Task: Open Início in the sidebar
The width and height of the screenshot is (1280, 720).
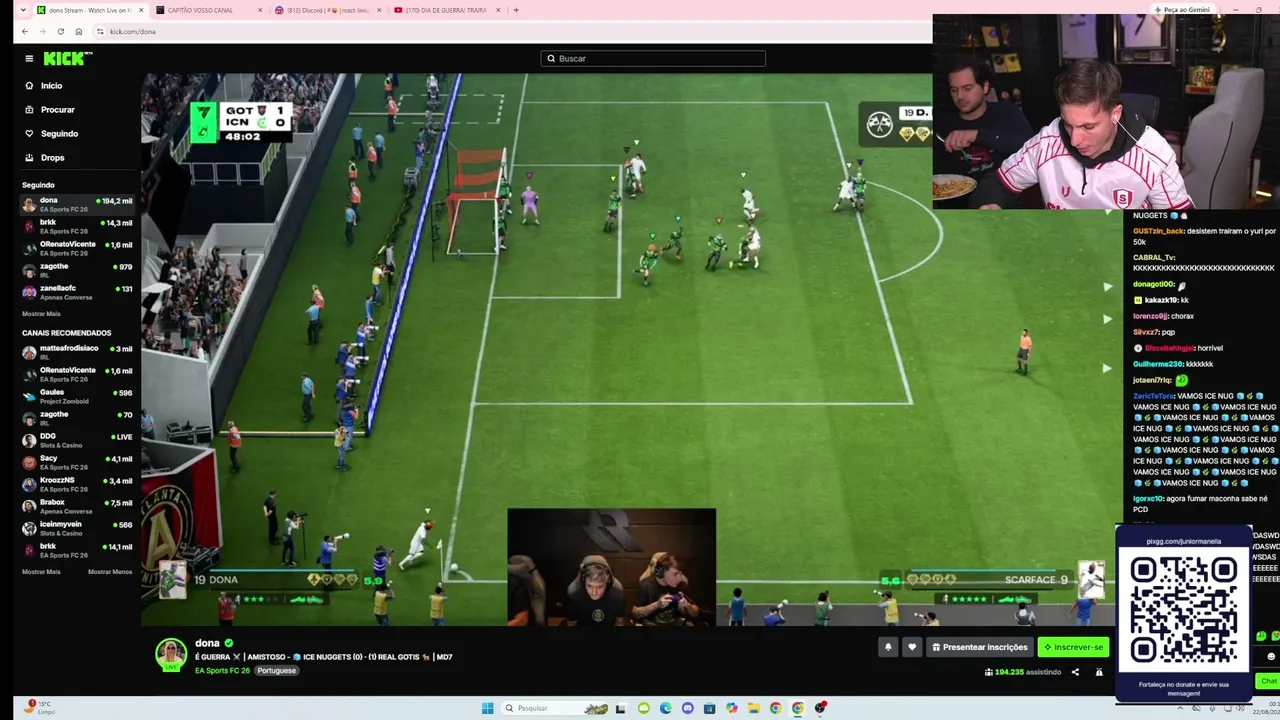Action: 78,86
